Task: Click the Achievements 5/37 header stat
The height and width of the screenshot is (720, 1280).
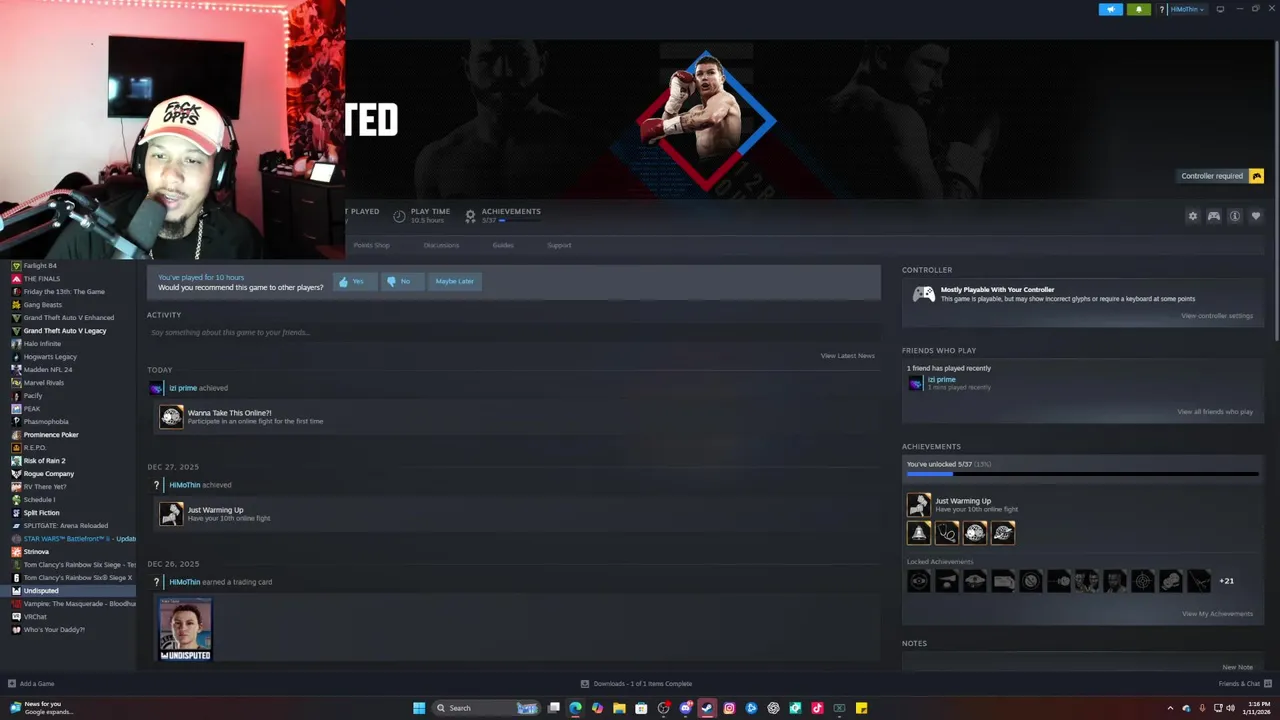Action: [503, 215]
